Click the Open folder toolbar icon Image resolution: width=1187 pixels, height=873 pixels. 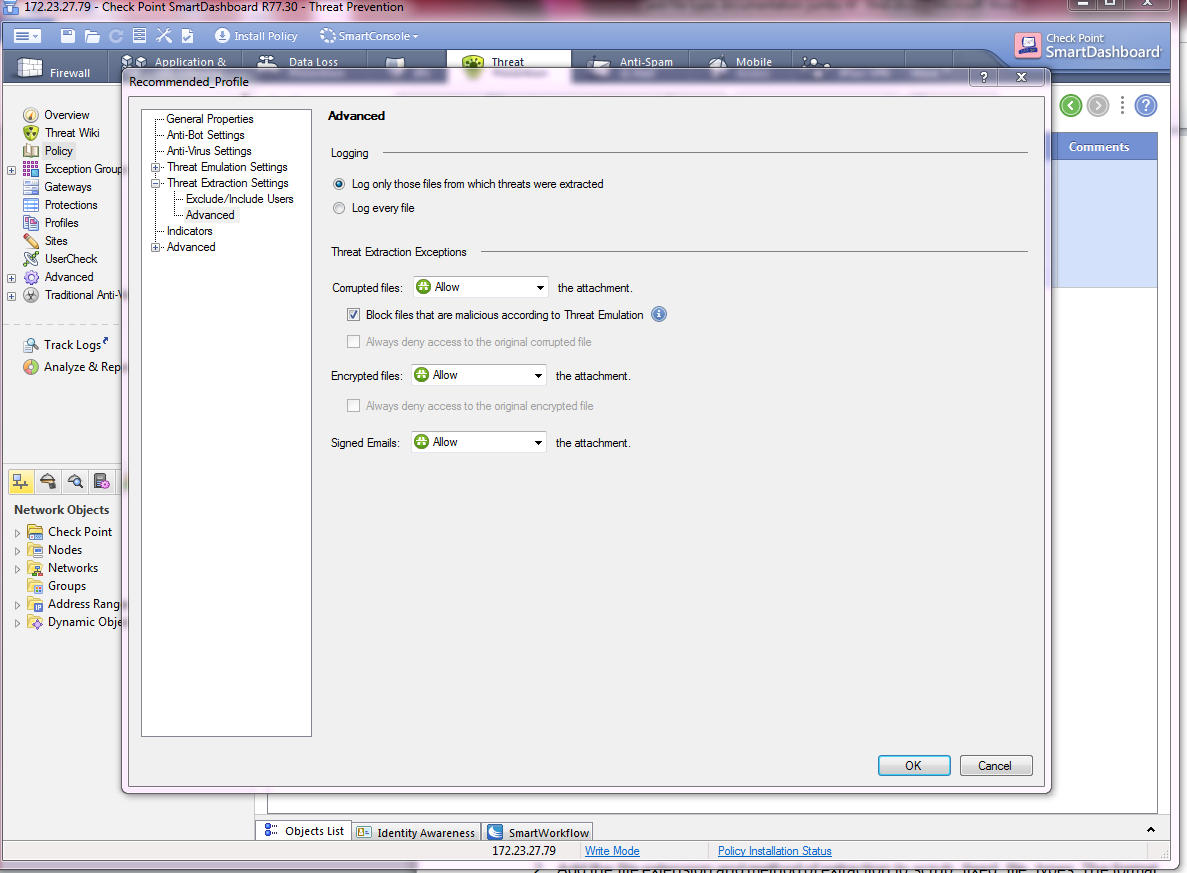point(92,36)
